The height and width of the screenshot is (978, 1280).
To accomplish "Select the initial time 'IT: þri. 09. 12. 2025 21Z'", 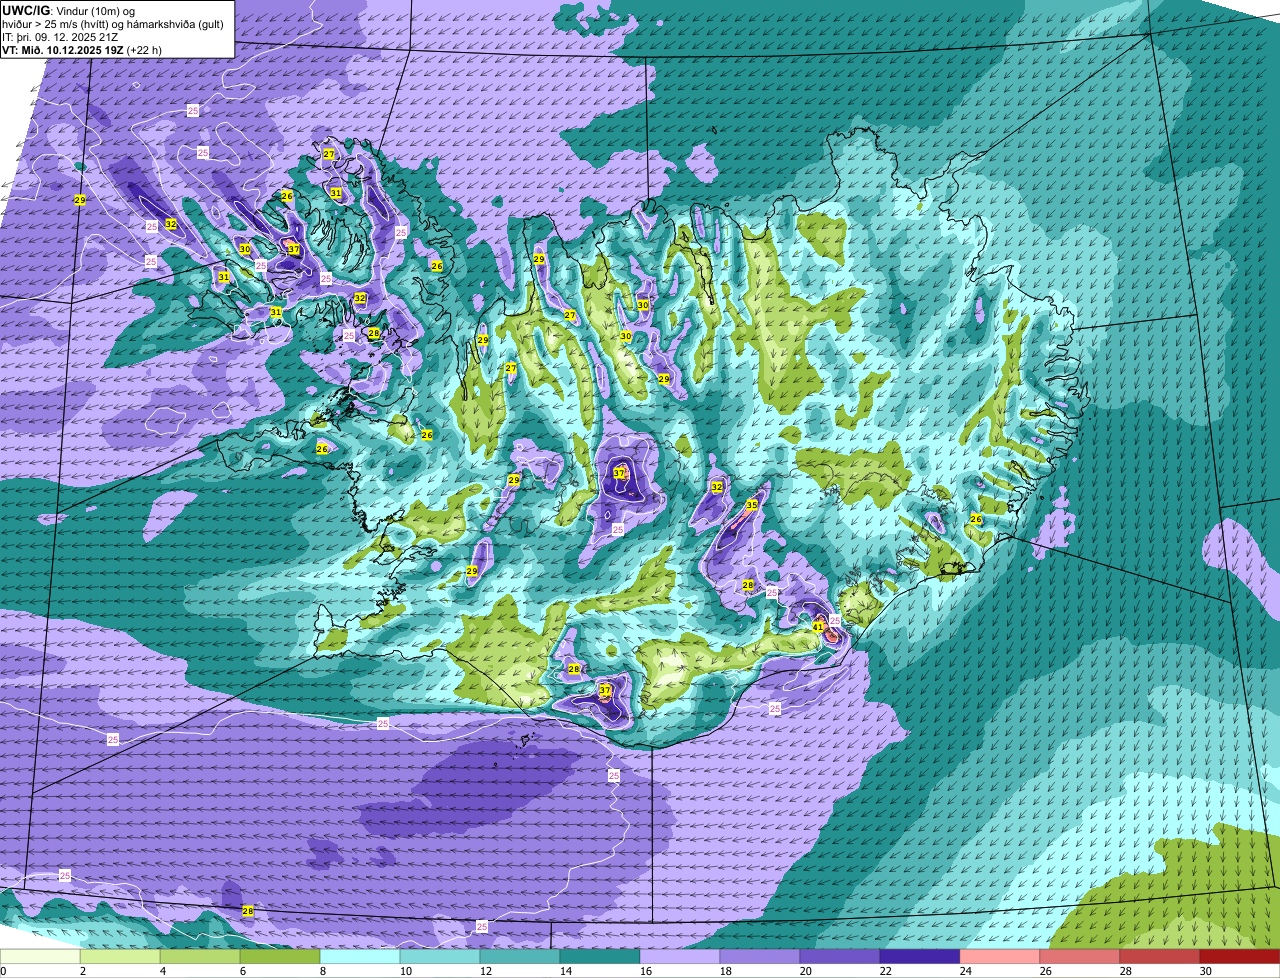I will coord(62,36).
